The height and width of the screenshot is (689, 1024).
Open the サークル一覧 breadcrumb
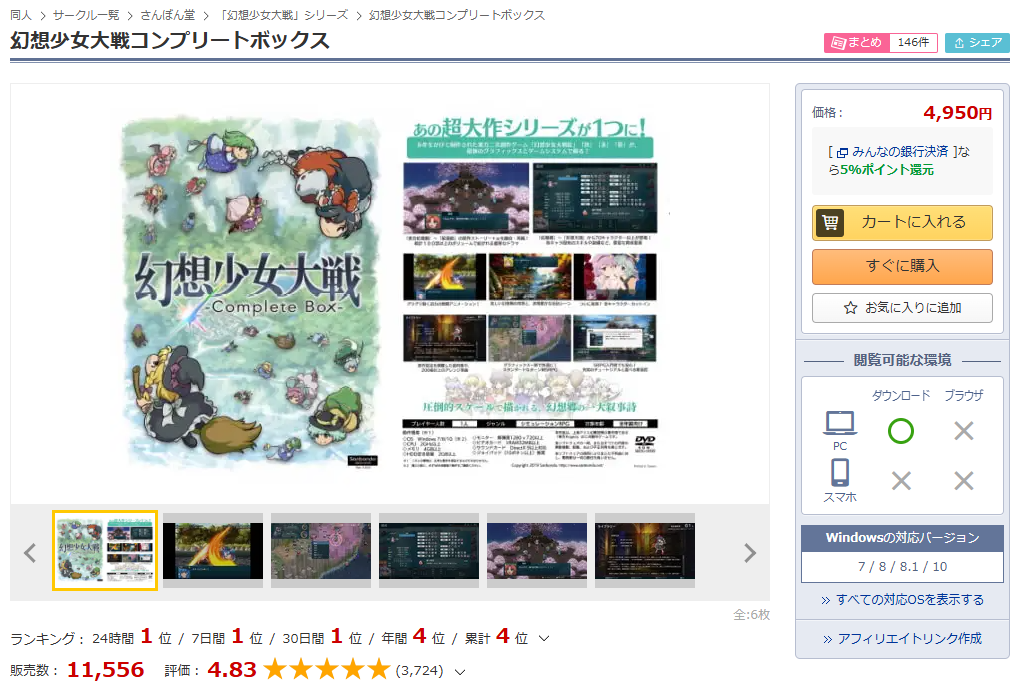point(86,15)
